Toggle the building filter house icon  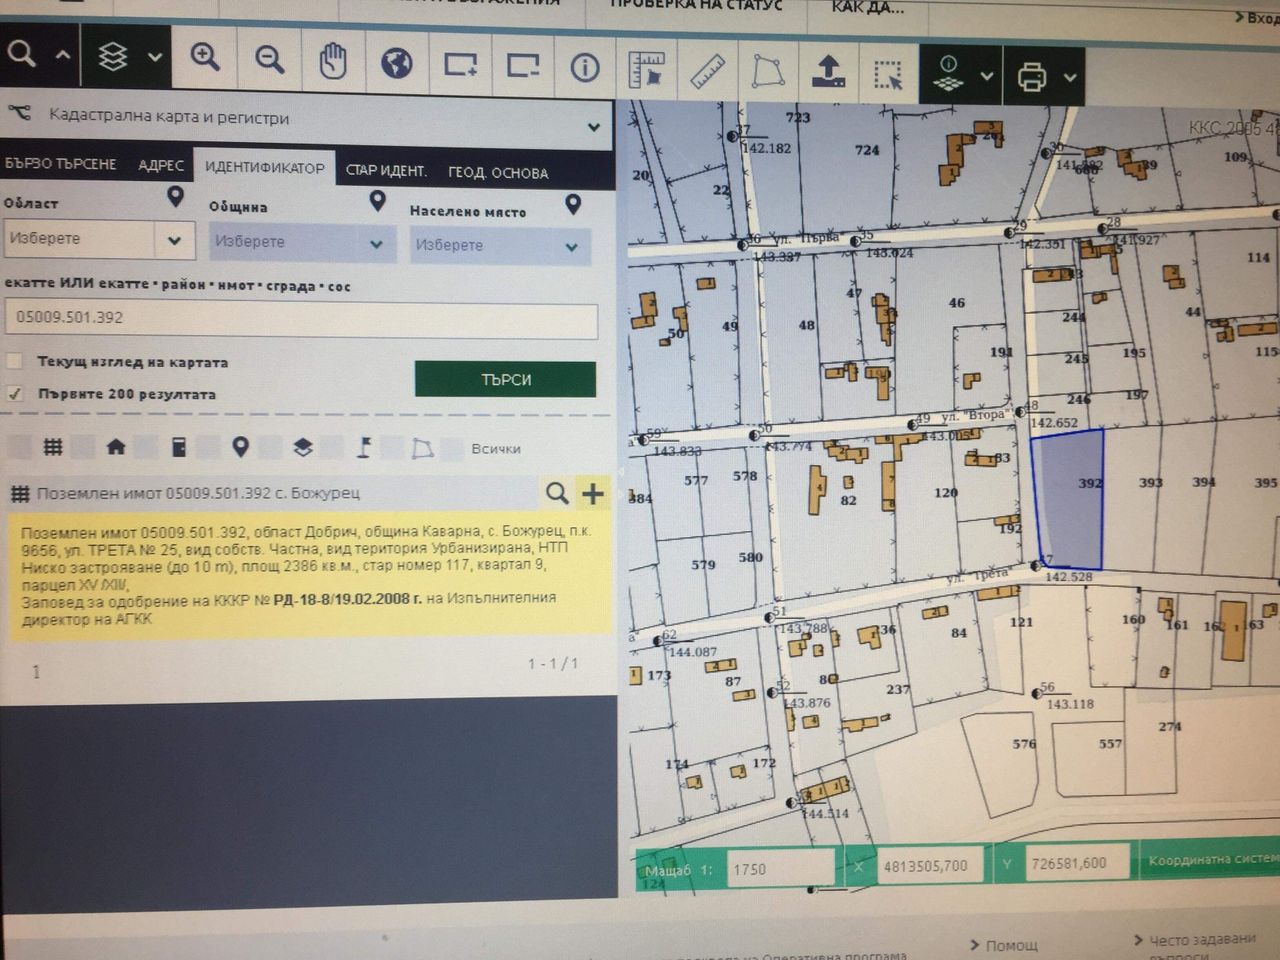click(115, 447)
